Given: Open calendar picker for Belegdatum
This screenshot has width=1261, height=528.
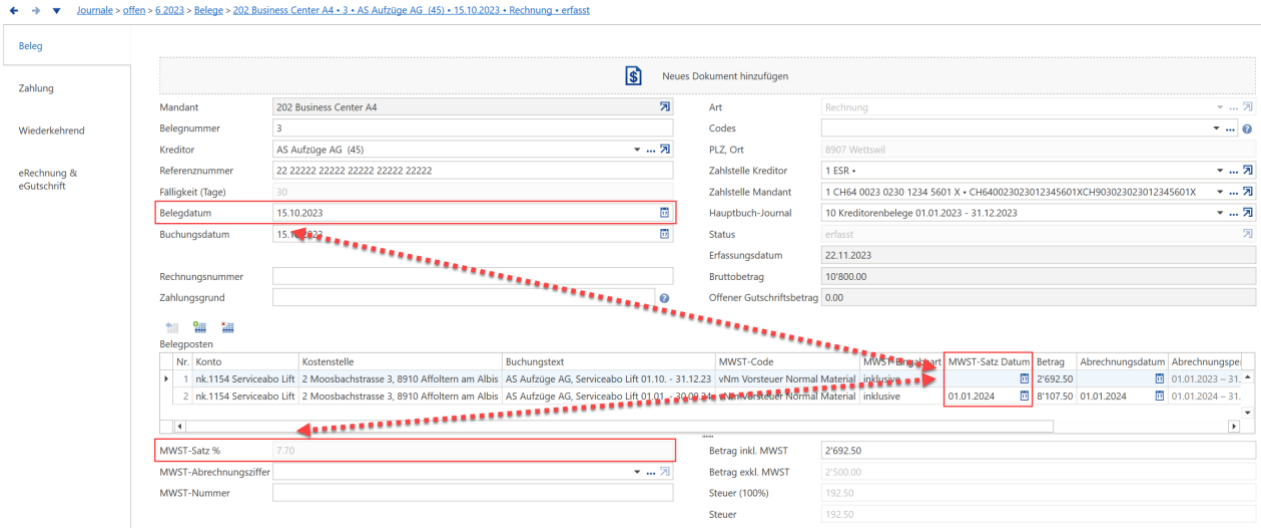Looking at the screenshot, I should click(x=663, y=213).
